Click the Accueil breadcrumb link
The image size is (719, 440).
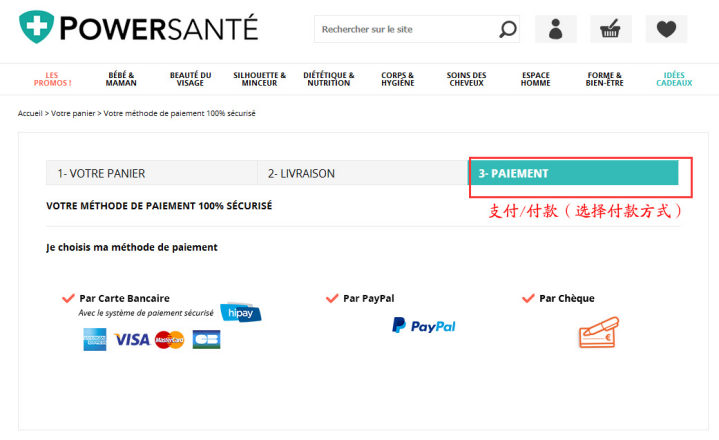[x=30, y=113]
